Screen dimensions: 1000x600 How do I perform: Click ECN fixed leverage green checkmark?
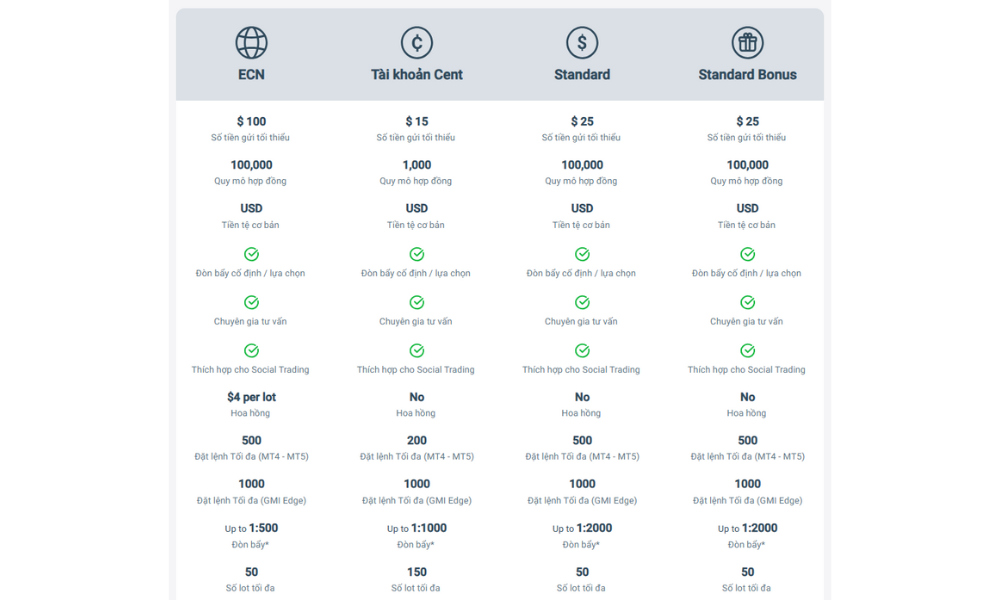pyautogui.click(x=251, y=254)
